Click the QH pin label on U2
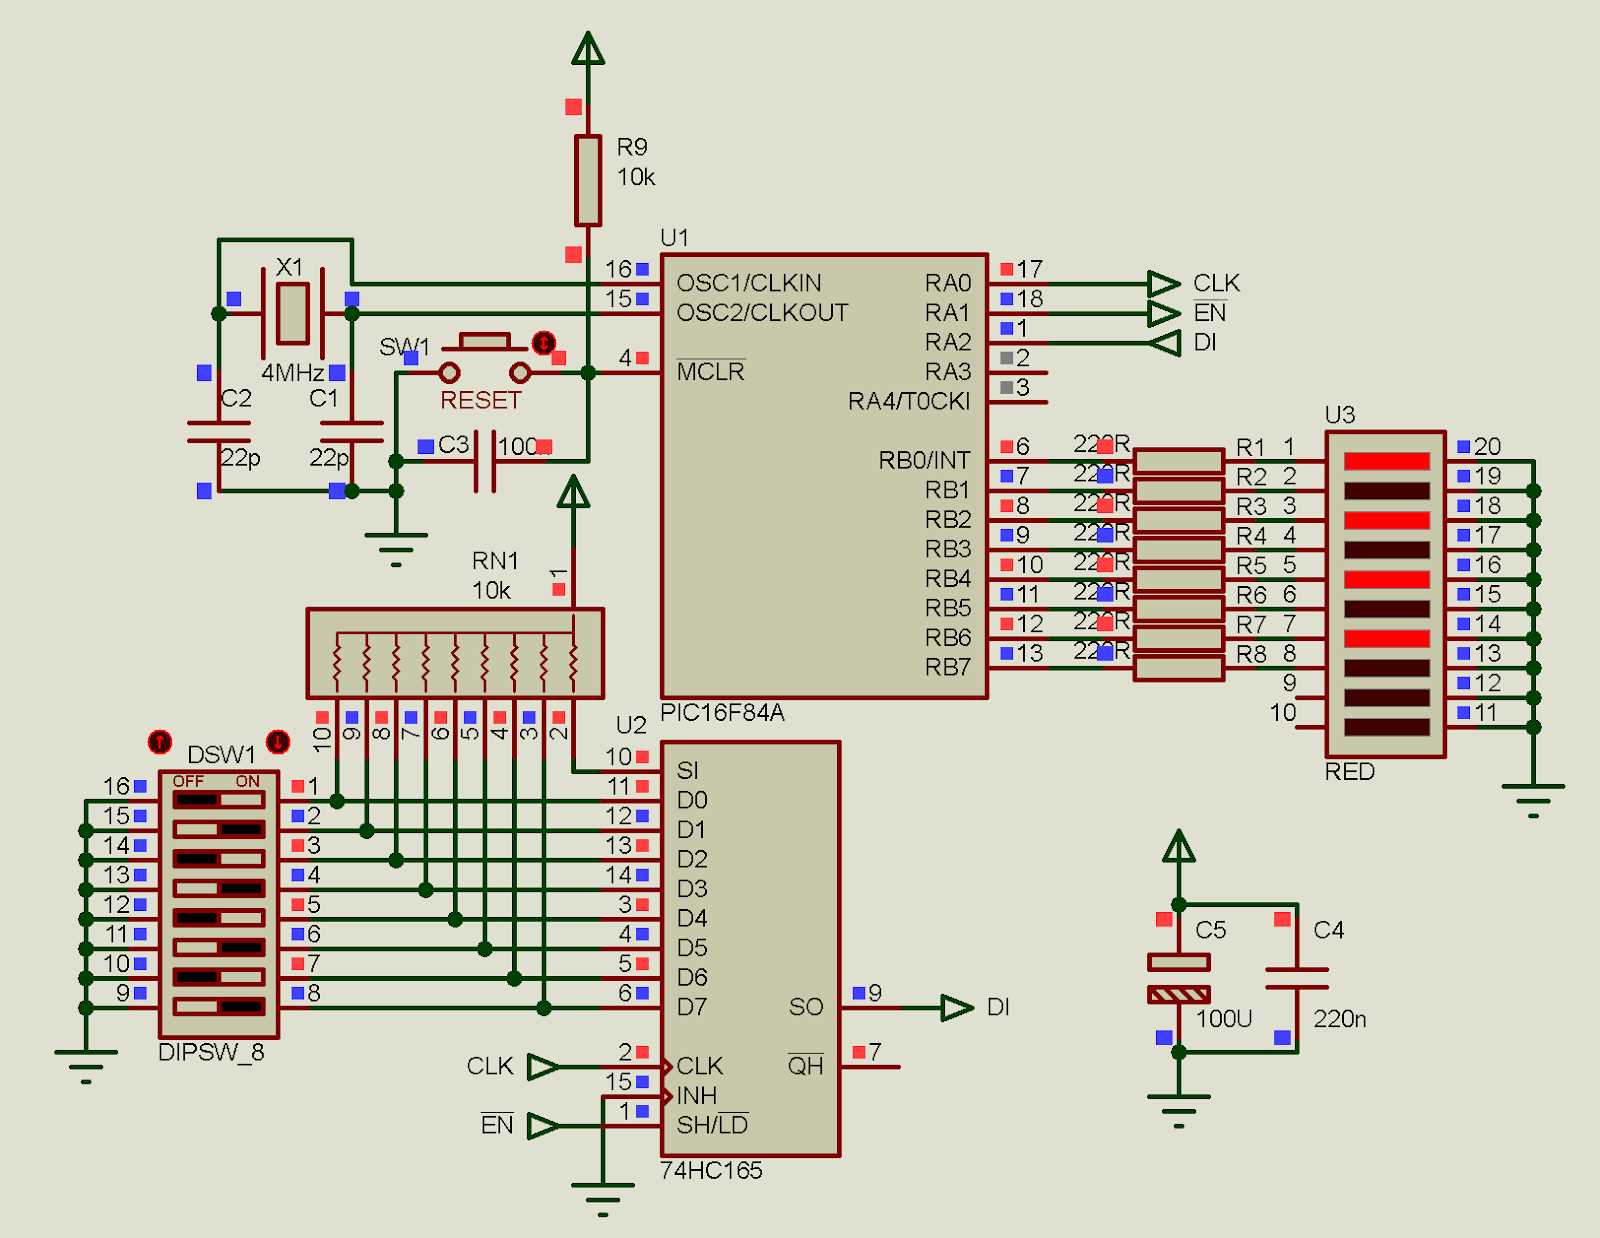Viewport: 1600px width, 1238px height. click(805, 1066)
